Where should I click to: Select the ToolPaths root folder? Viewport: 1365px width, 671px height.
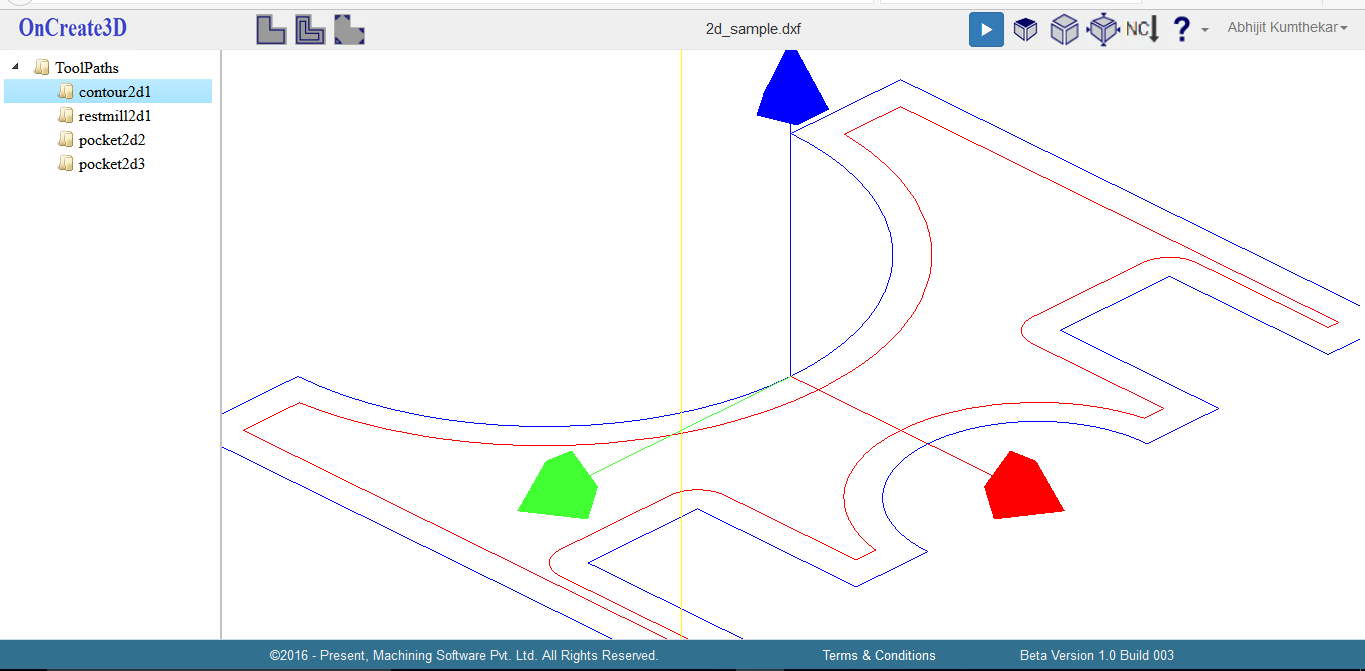click(x=86, y=68)
